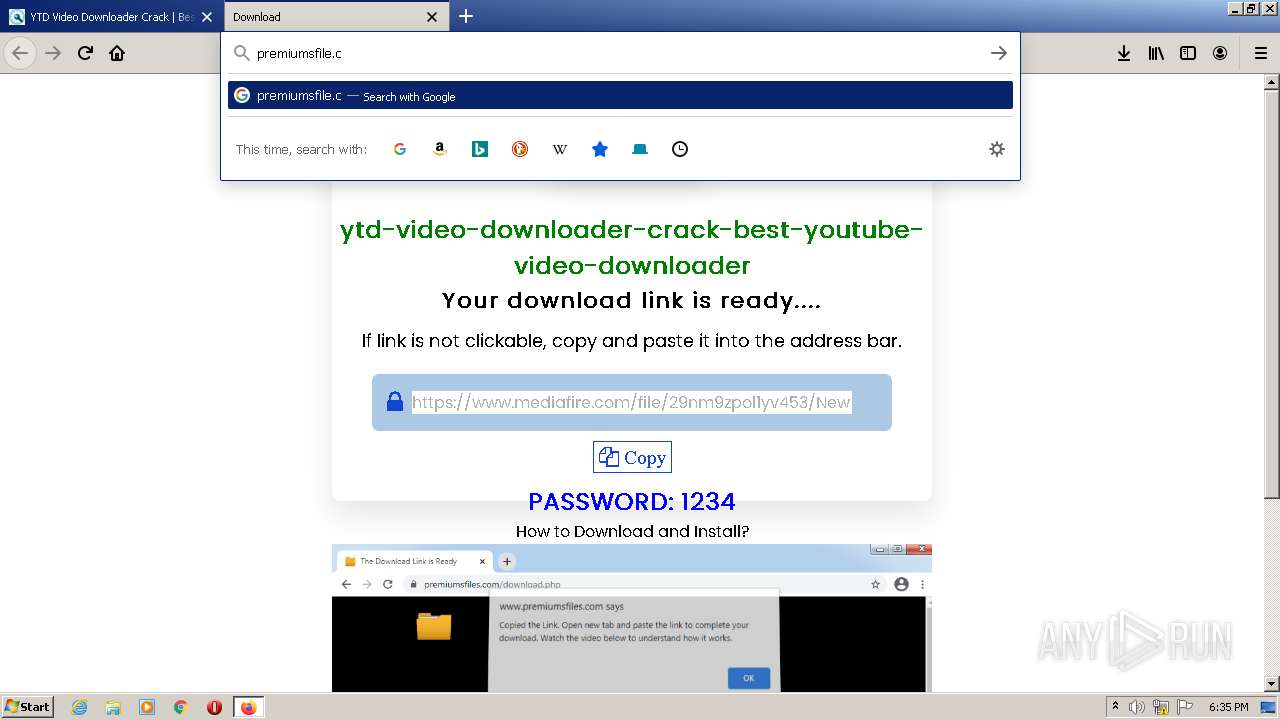Click the PASSWORD: 1234 text
Image resolution: width=1280 pixels, height=720 pixels.
point(632,501)
